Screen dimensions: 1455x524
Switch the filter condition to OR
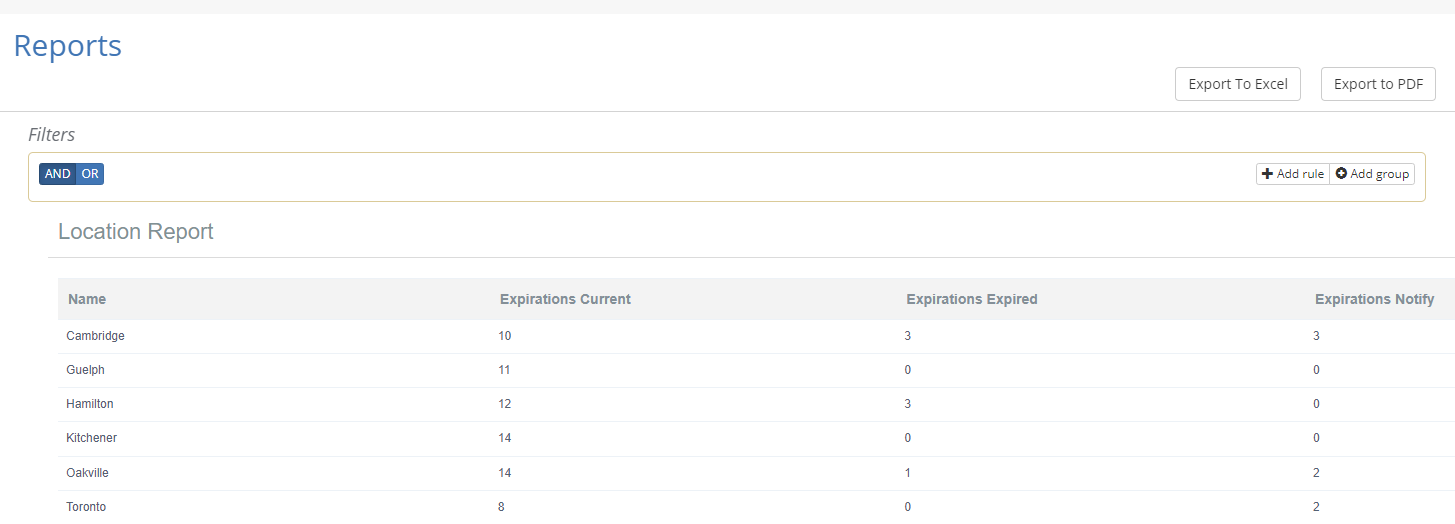(90, 174)
